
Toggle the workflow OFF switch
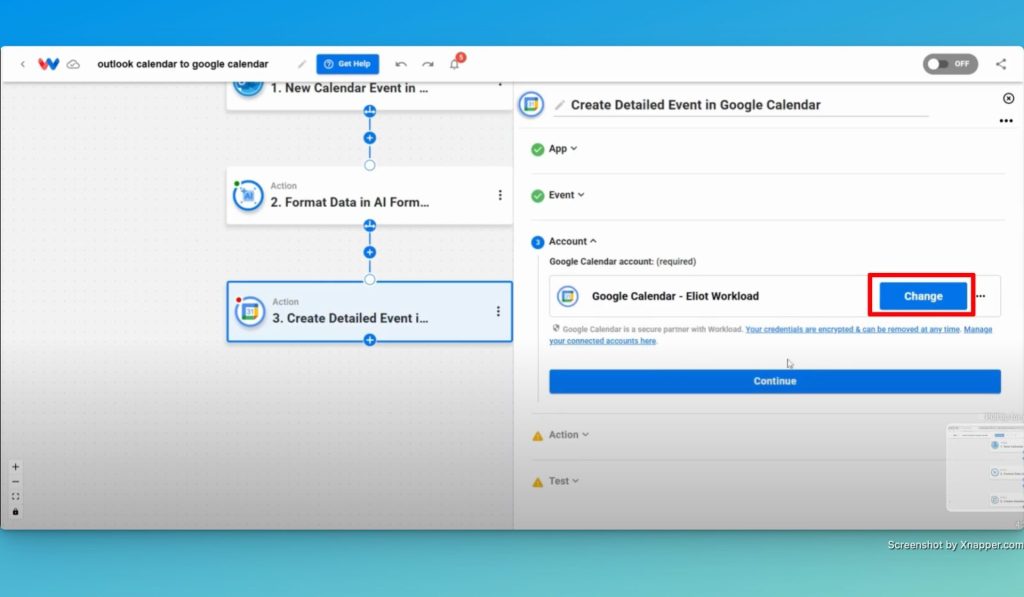tap(950, 64)
